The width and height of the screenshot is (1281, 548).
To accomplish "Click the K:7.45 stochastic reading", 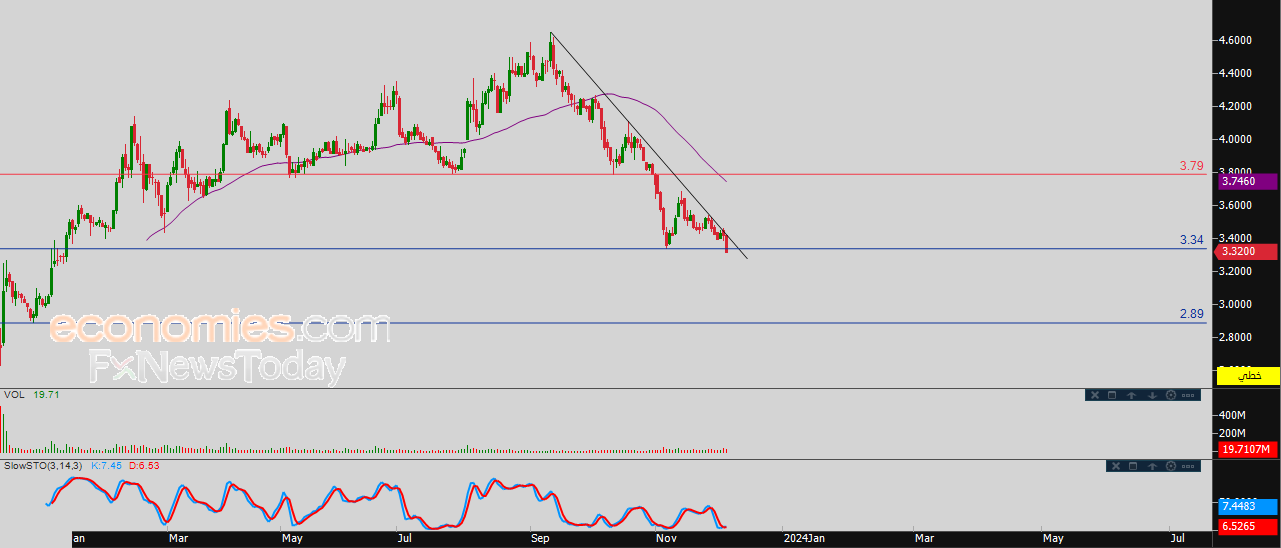I will point(106,465).
